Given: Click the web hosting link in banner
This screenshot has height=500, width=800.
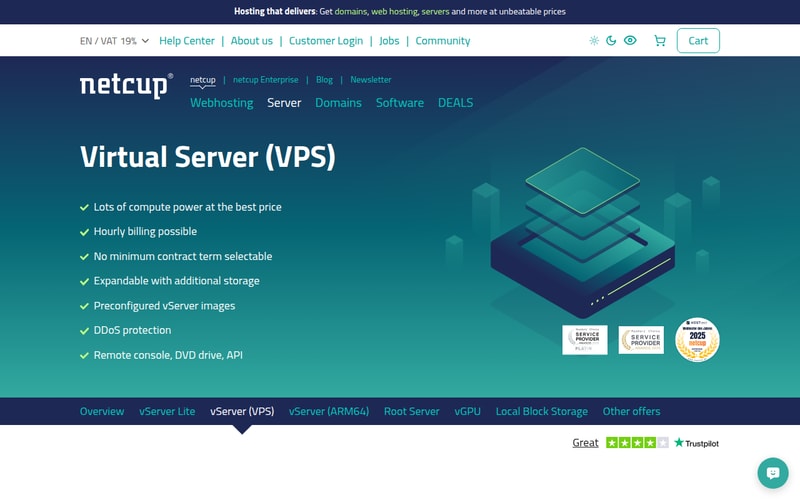Looking at the screenshot, I should (394, 12).
